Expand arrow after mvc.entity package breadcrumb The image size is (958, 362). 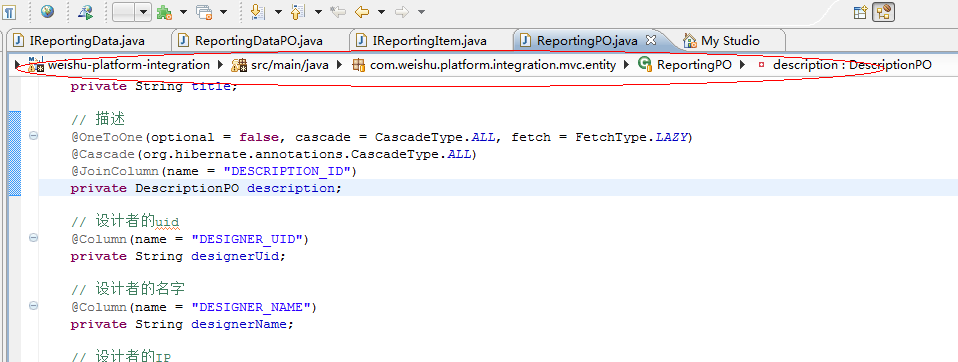click(626, 65)
